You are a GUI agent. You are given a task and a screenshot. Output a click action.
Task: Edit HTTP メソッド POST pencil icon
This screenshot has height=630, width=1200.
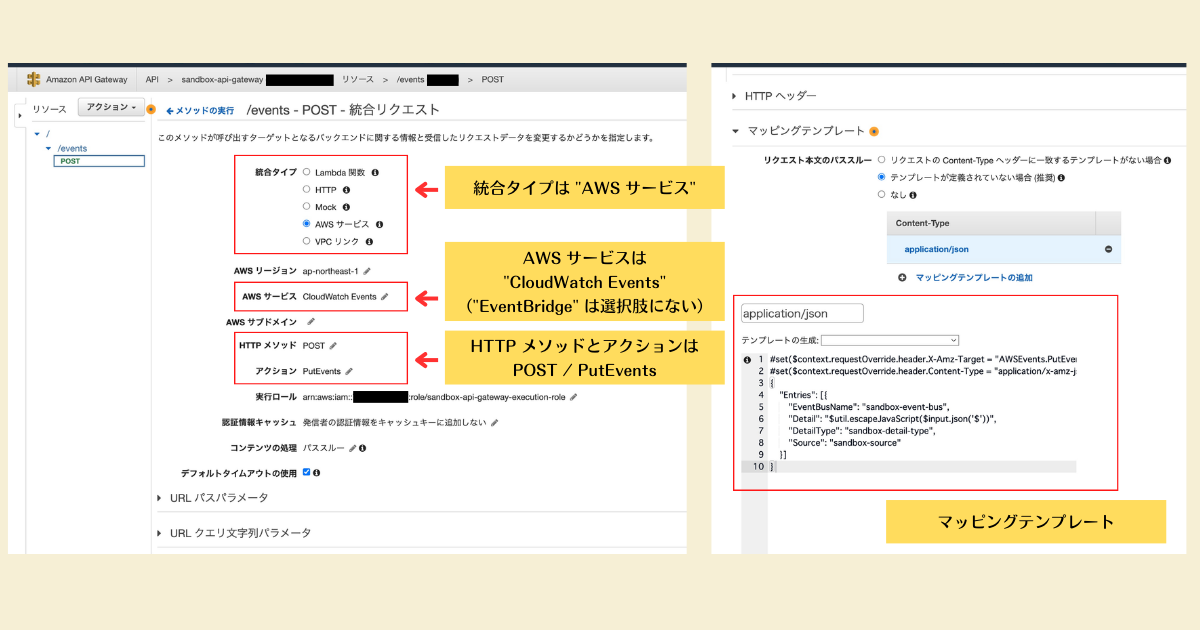(334, 345)
